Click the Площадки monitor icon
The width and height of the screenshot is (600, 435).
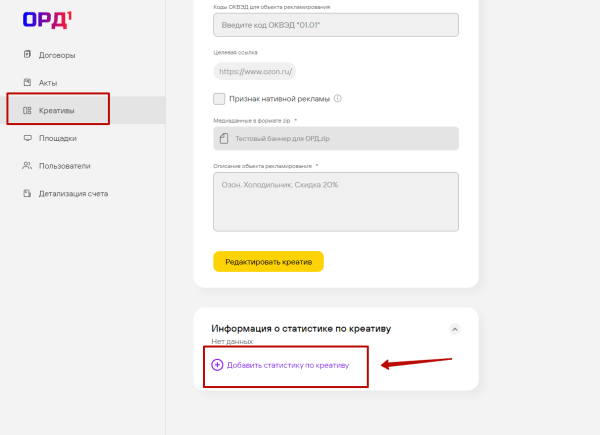point(27,138)
